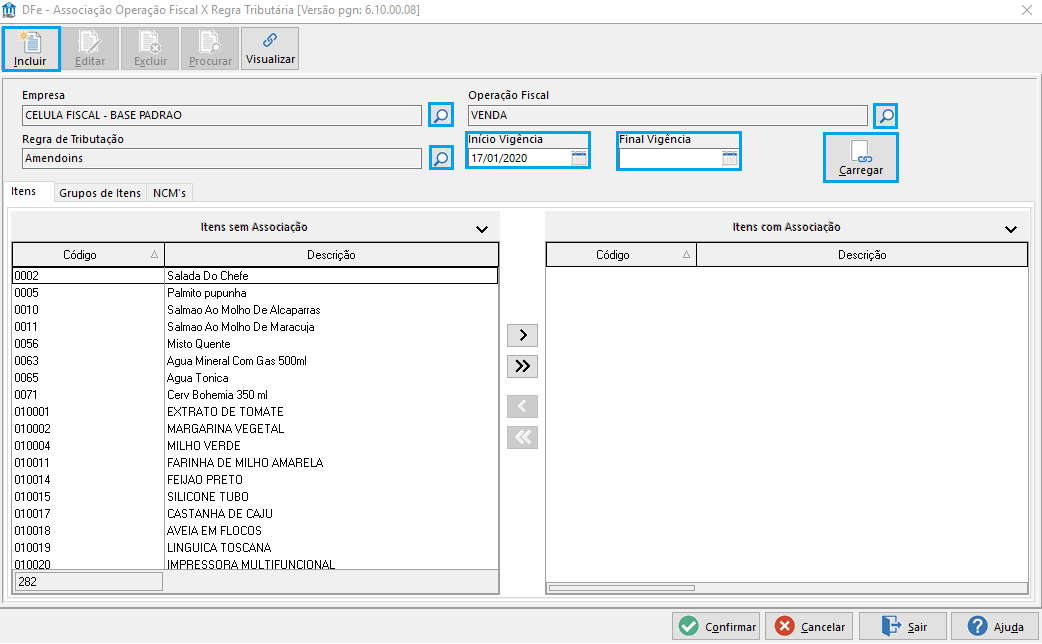Image resolution: width=1042 pixels, height=644 pixels.
Task: Open Início Vigência calendar picker
Action: click(x=579, y=158)
